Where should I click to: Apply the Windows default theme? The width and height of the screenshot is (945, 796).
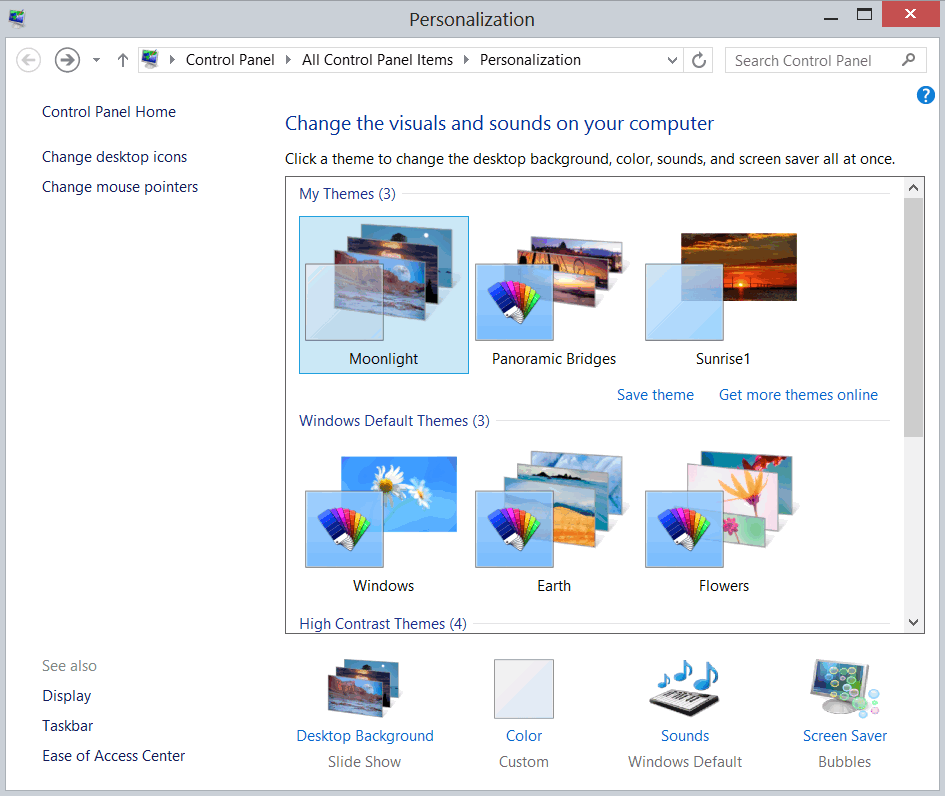[x=383, y=521]
